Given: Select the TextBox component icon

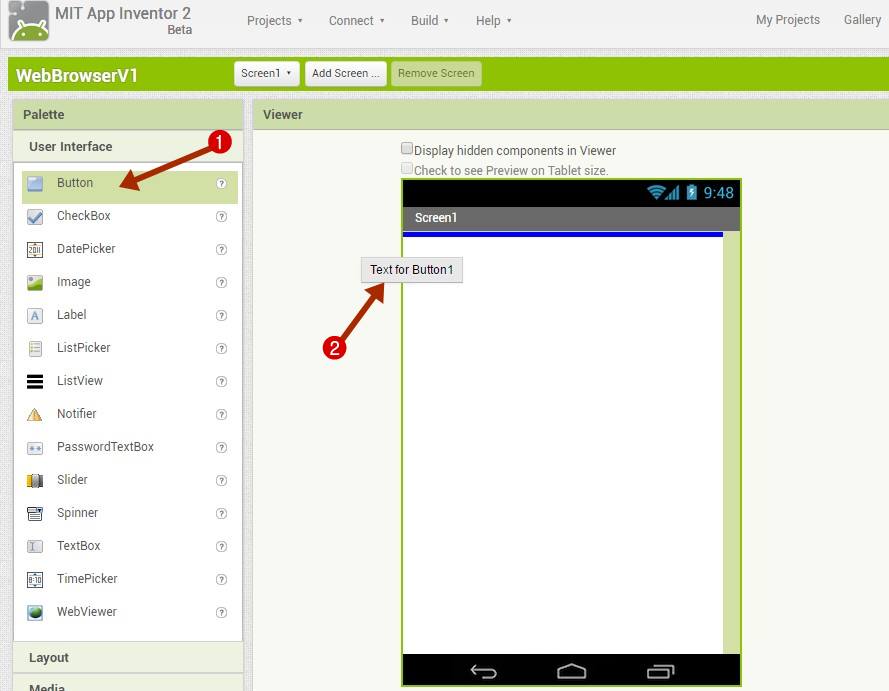Looking at the screenshot, I should click(x=35, y=546).
